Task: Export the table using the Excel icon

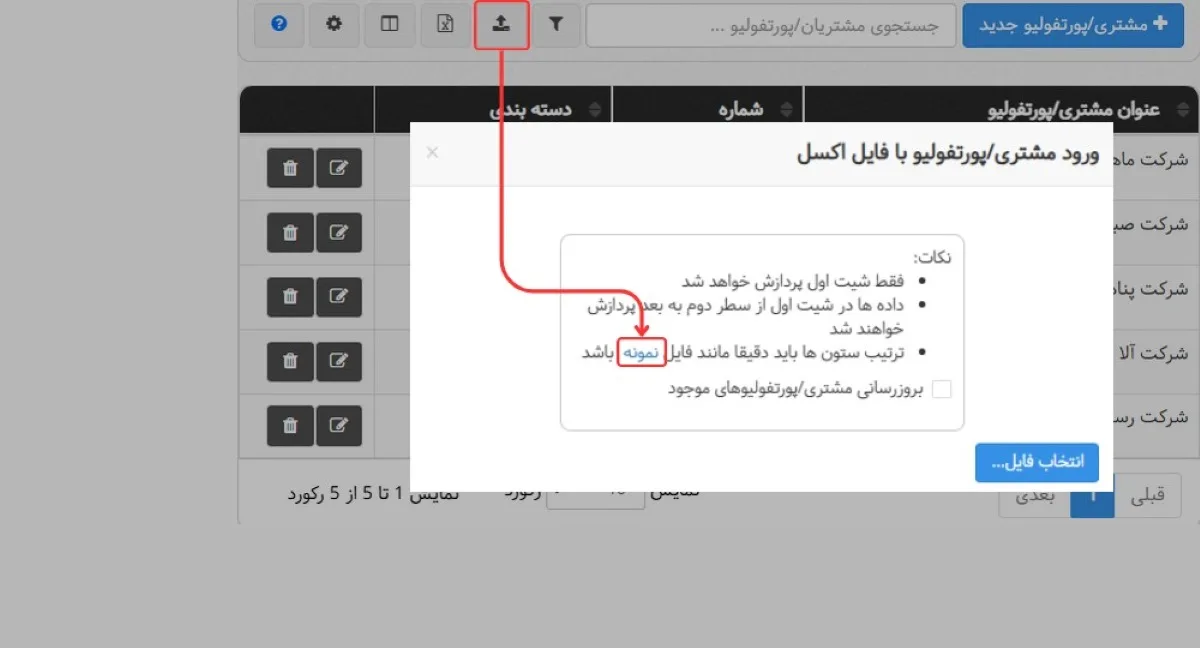Action: (445, 25)
